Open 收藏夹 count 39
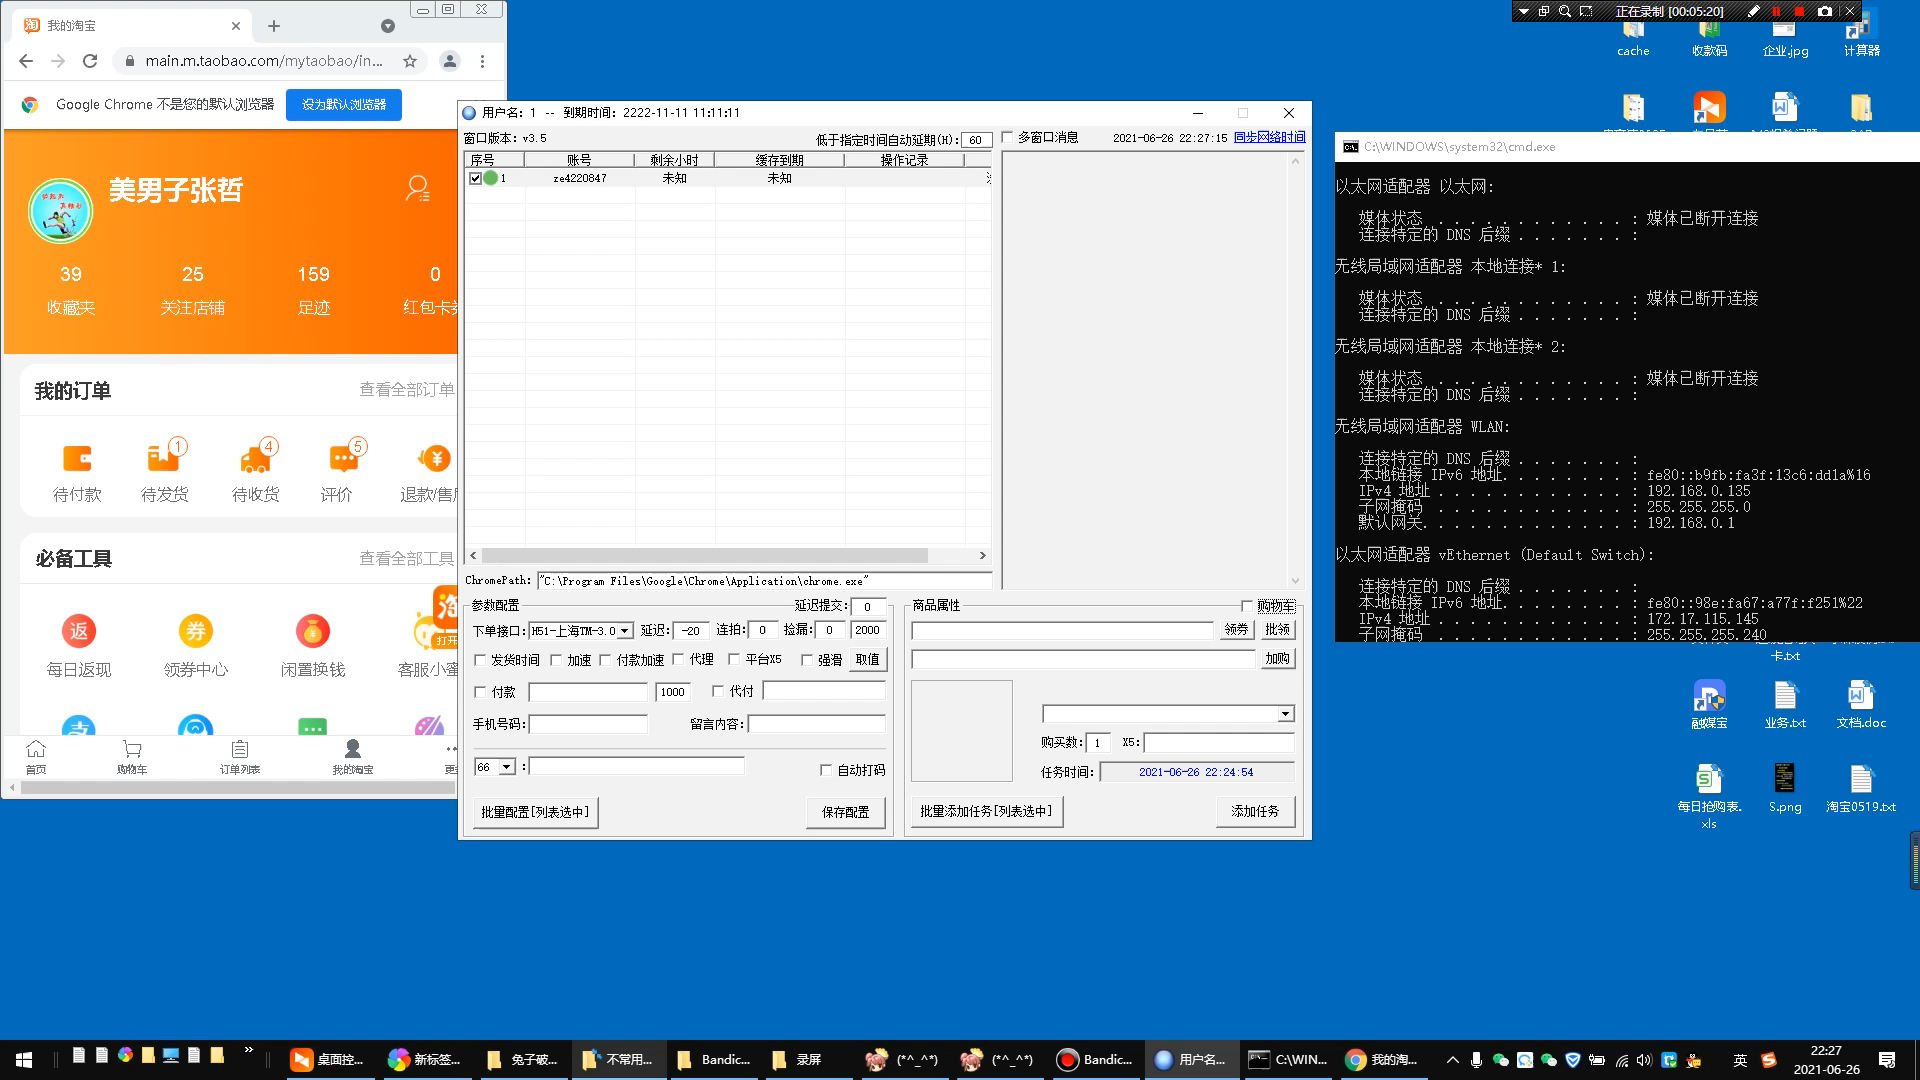This screenshot has width=1920, height=1080. pyautogui.click(x=71, y=290)
